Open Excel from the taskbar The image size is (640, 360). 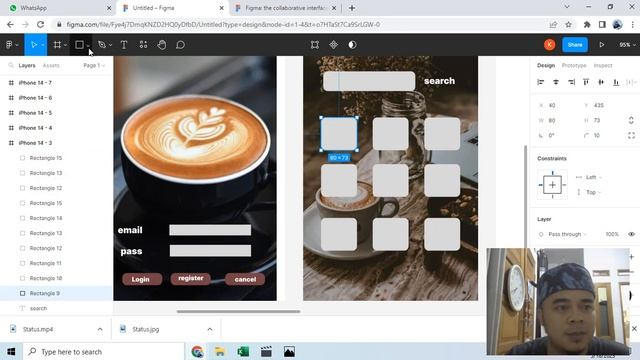point(243,351)
